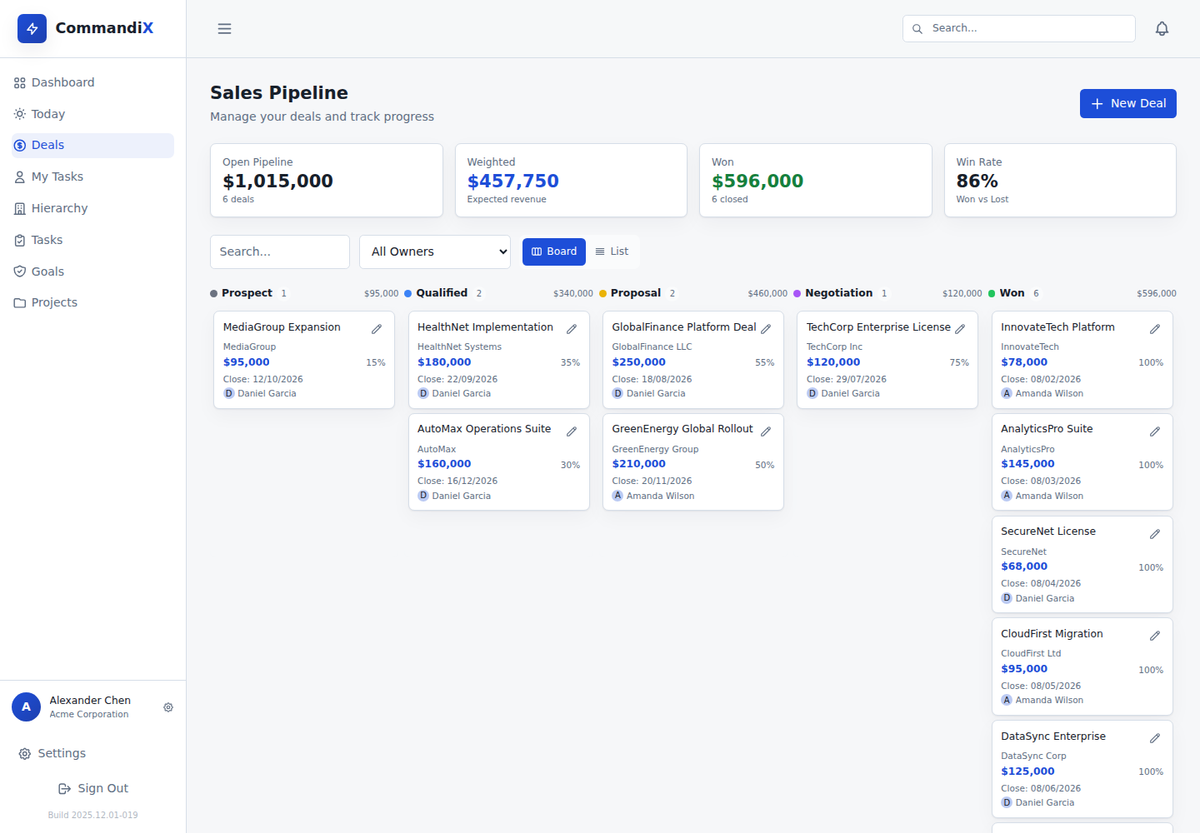Image resolution: width=1200 pixels, height=833 pixels.
Task: Click the Win Rate summary card
Action: click(1060, 180)
